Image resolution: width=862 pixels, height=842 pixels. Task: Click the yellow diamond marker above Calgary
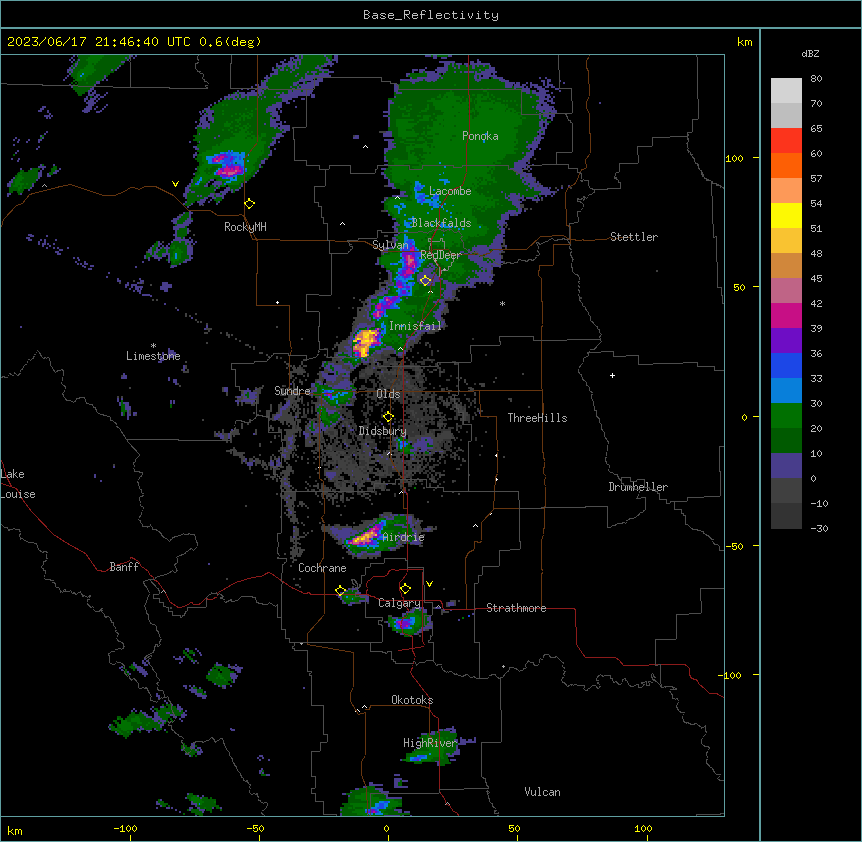[x=406, y=589]
